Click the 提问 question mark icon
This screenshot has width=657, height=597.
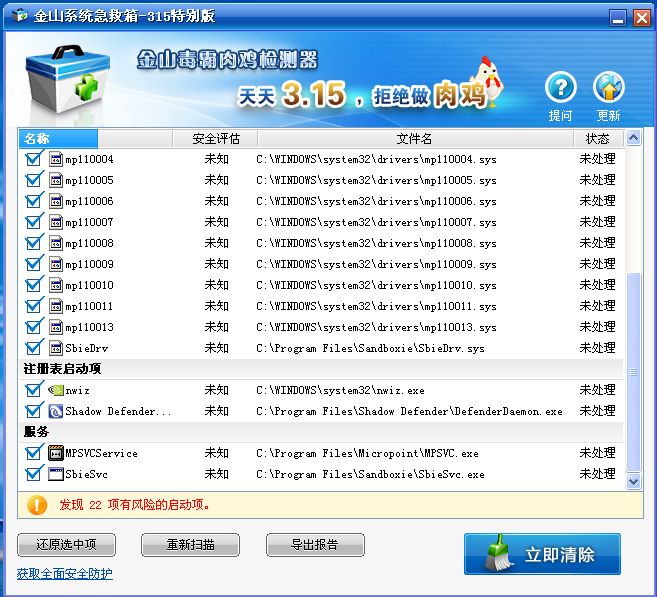(x=561, y=87)
